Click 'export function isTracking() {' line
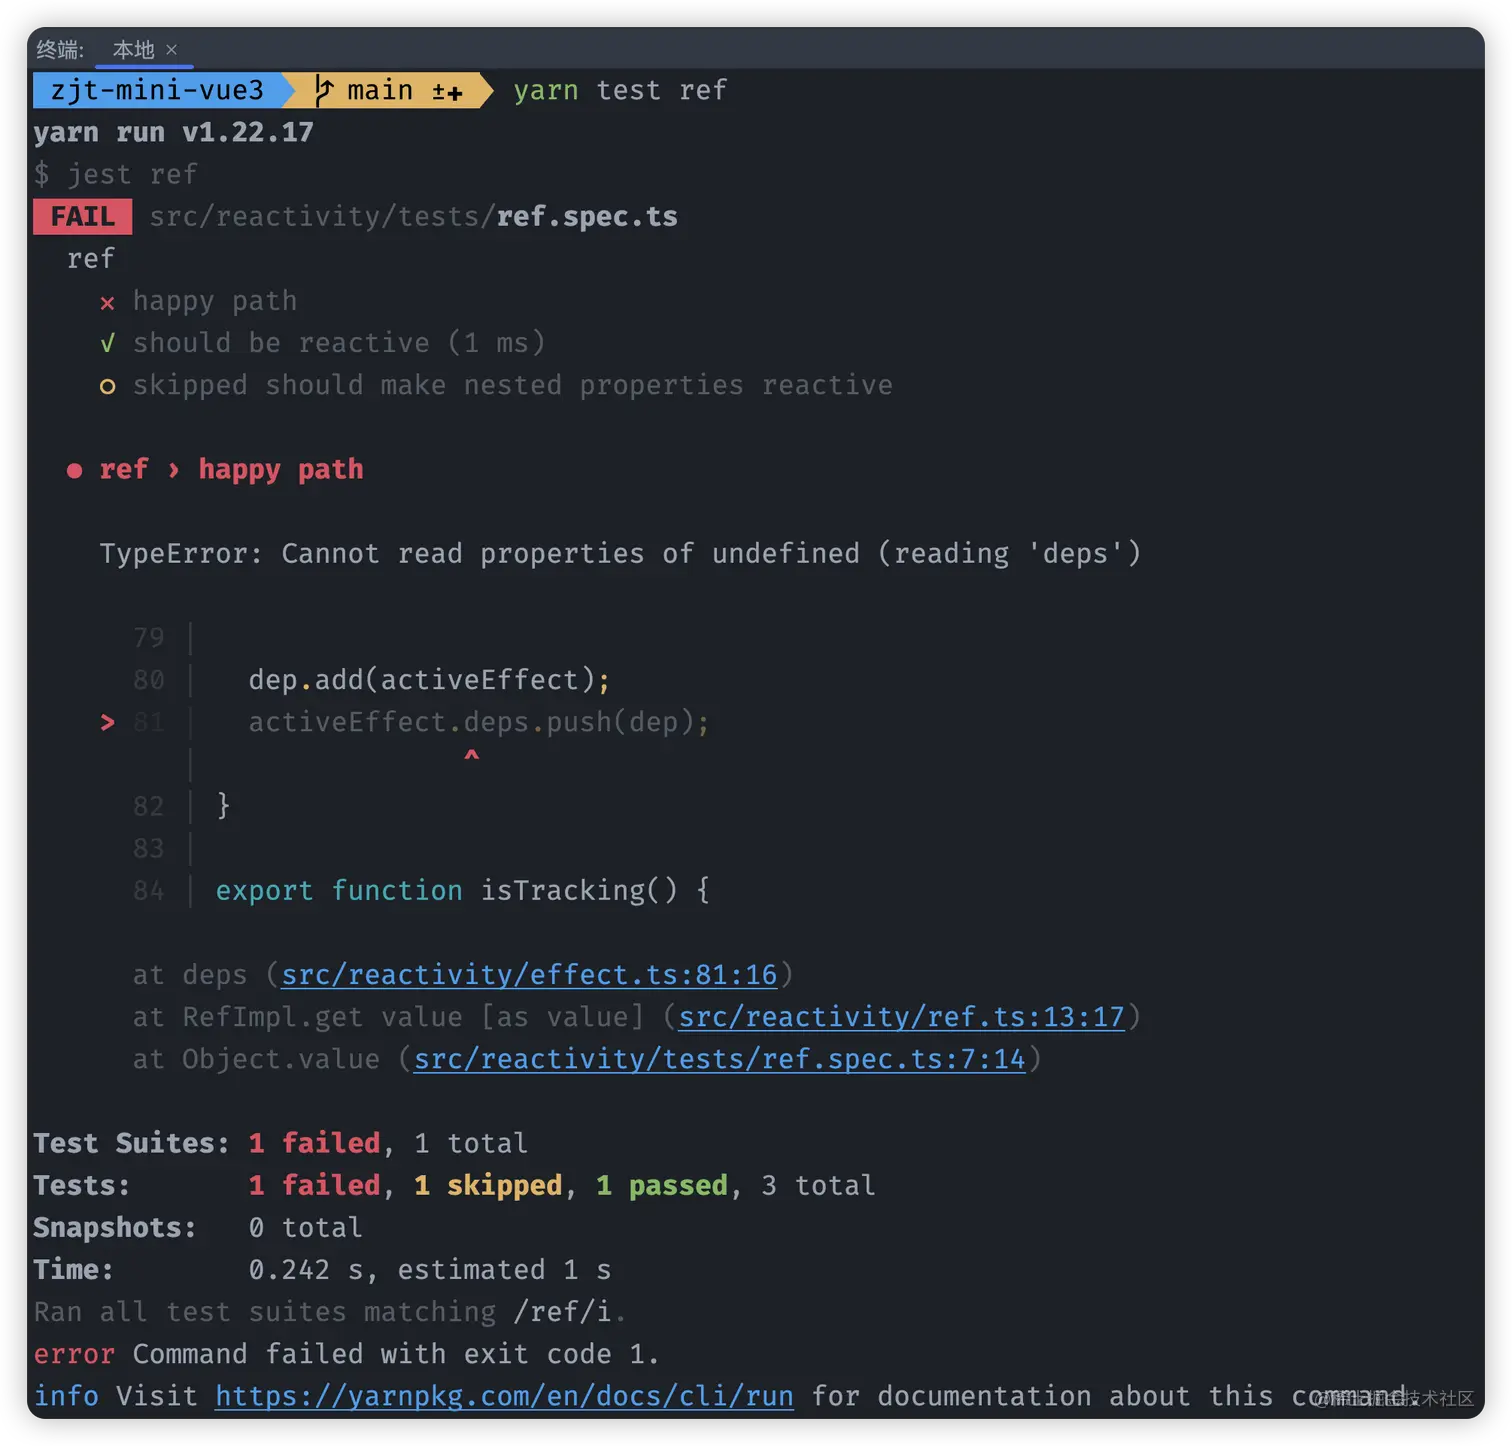This screenshot has height=1446, width=1512. 463,890
